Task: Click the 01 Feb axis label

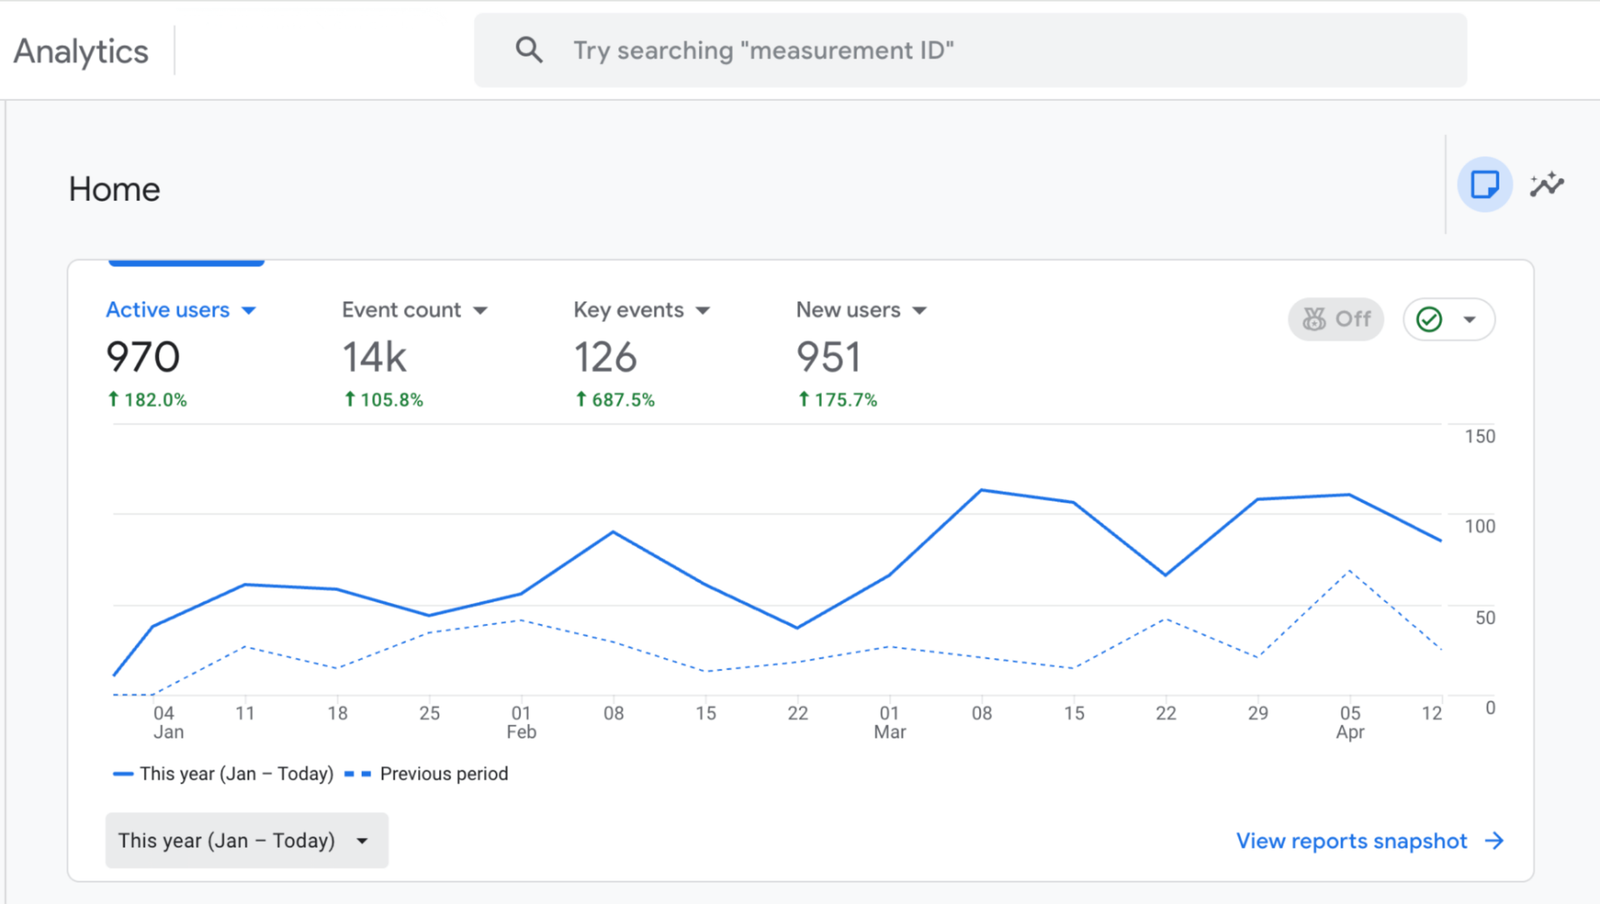Action: pos(521,722)
